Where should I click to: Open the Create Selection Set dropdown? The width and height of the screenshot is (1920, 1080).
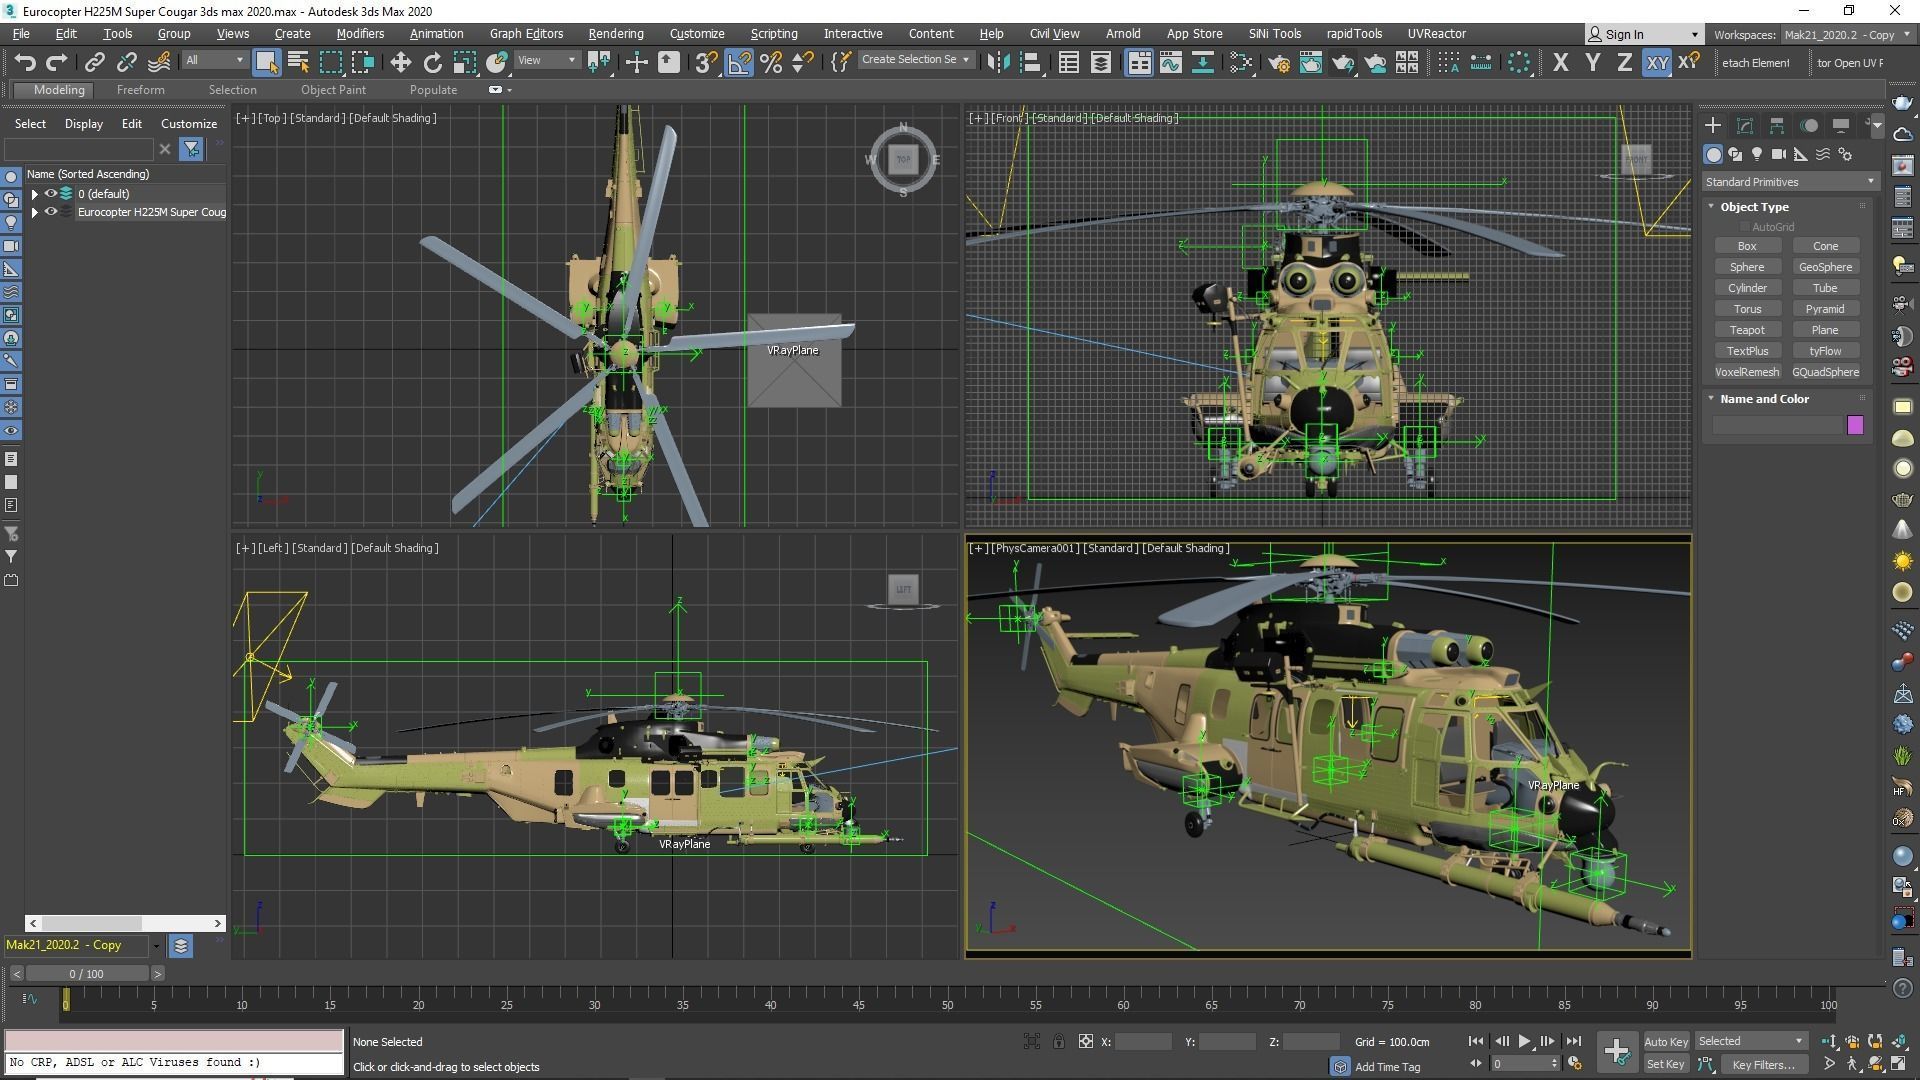tap(915, 60)
